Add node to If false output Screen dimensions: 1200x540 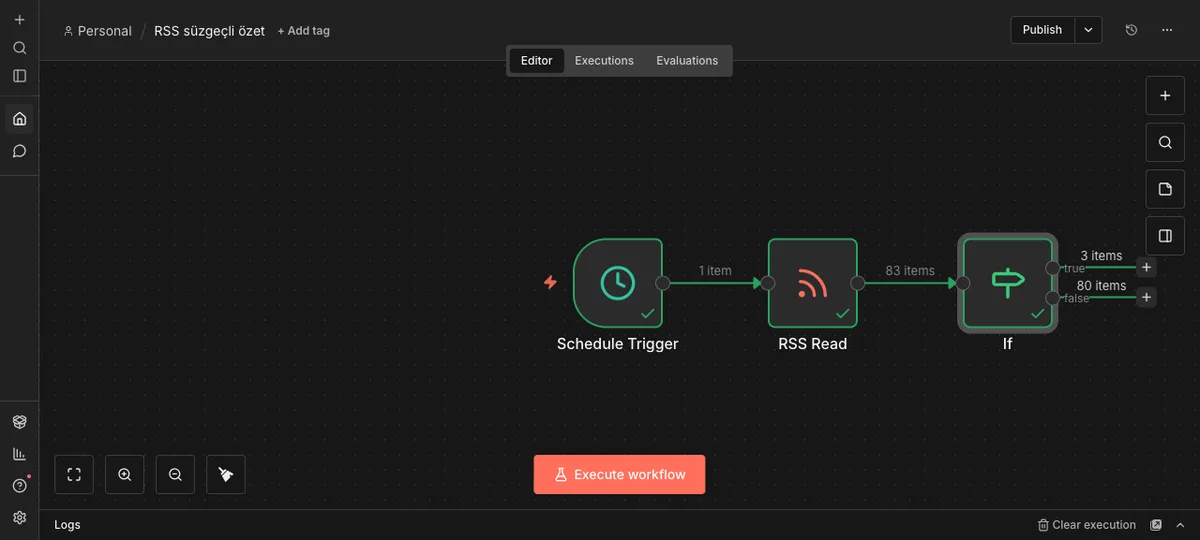1147,297
